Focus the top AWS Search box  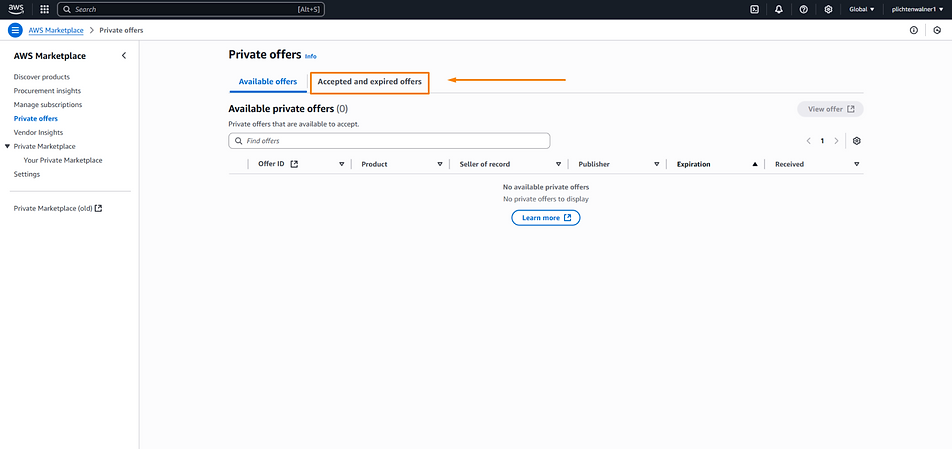click(191, 10)
